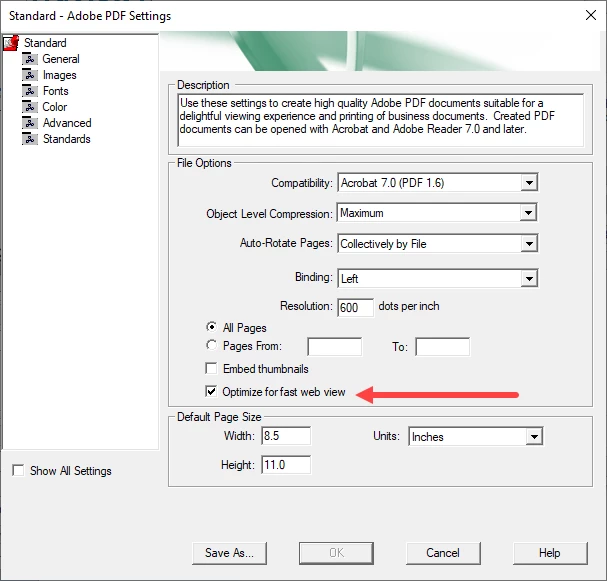Click the Standard root folder icon
Viewport: 607px width, 581px height.
click(x=11, y=43)
